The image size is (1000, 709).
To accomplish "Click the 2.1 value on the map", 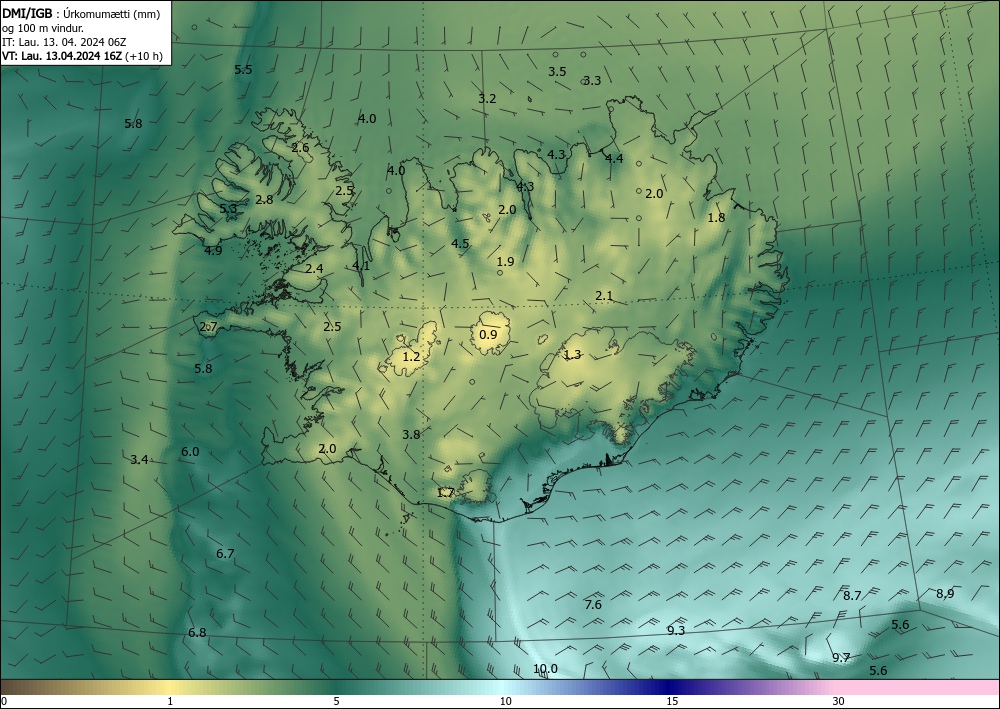I will tap(604, 295).
